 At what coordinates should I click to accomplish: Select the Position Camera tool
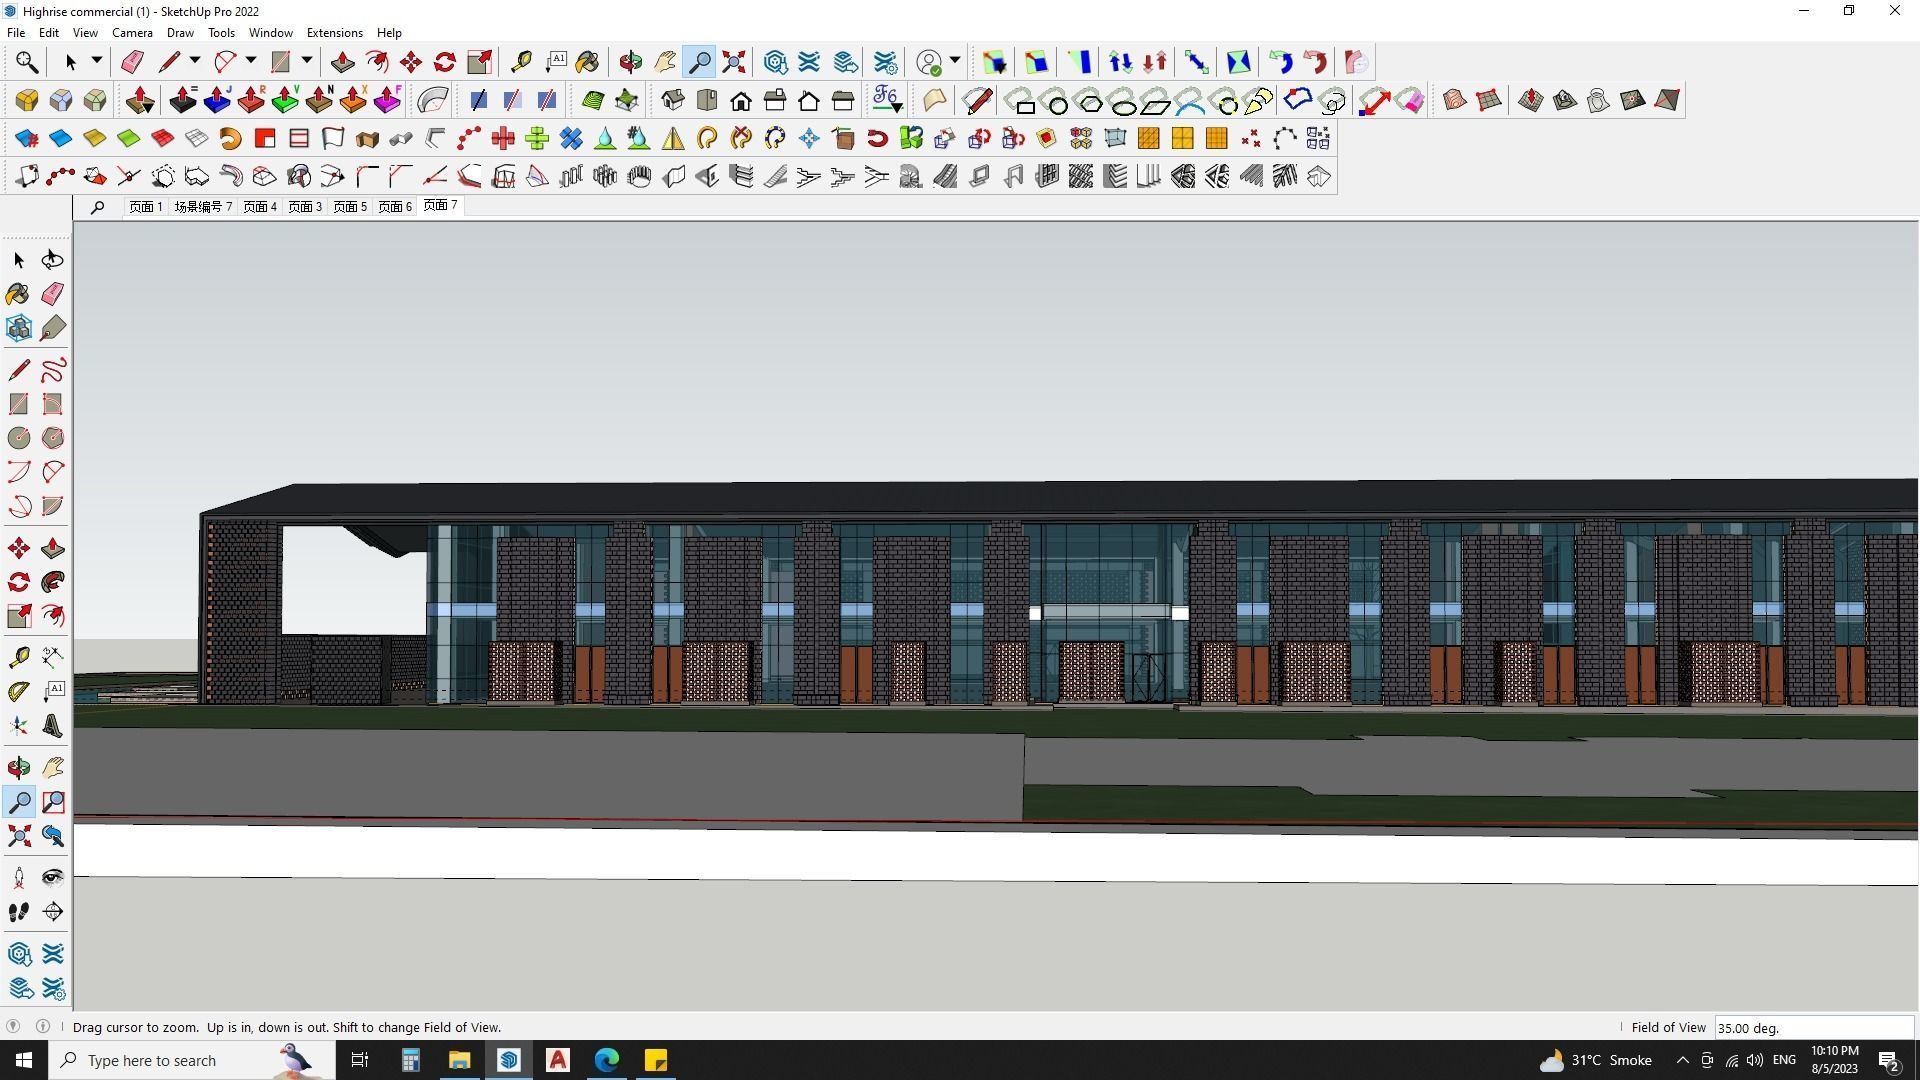pos(18,878)
